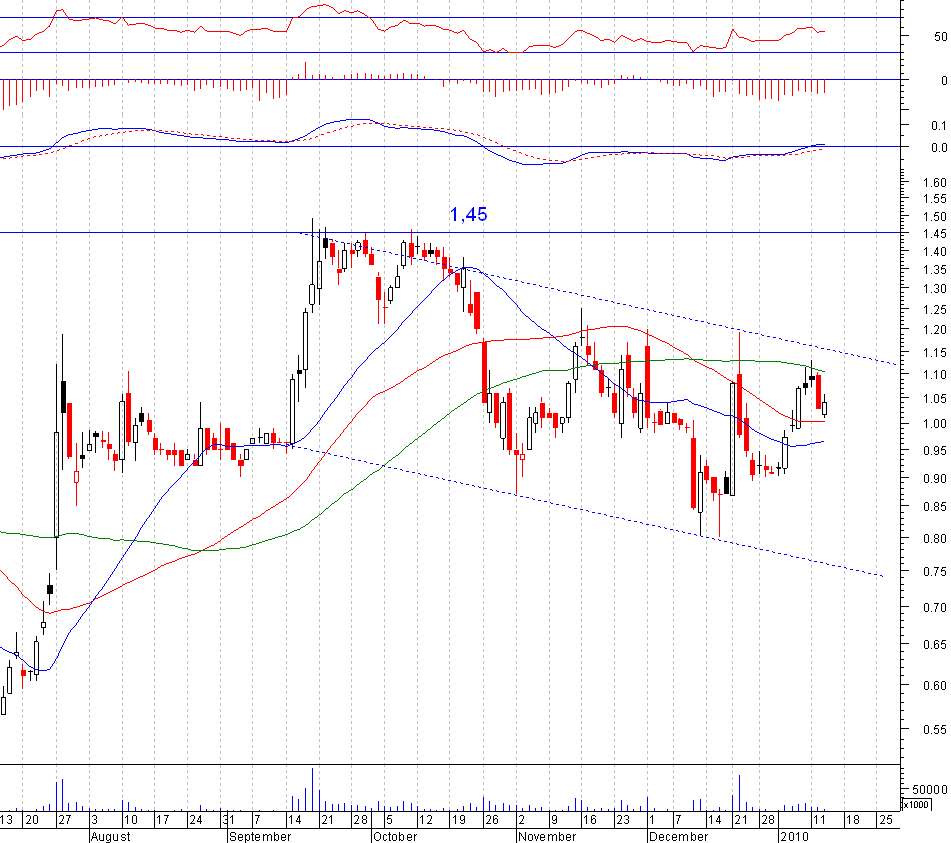Viewport: 951px width, 843px height.
Task: Select the 50000 volume axis label
Action: pos(930,790)
